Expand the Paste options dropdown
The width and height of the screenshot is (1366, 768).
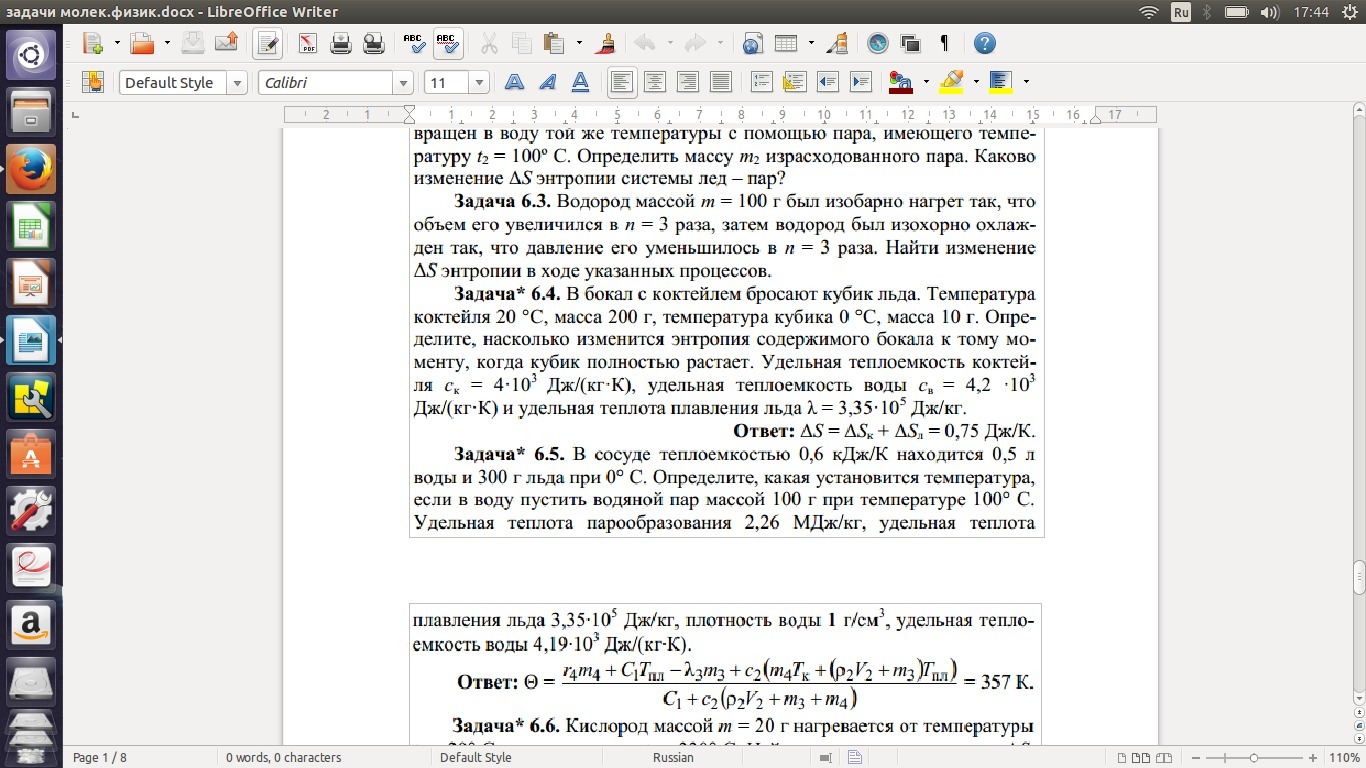click(579, 43)
